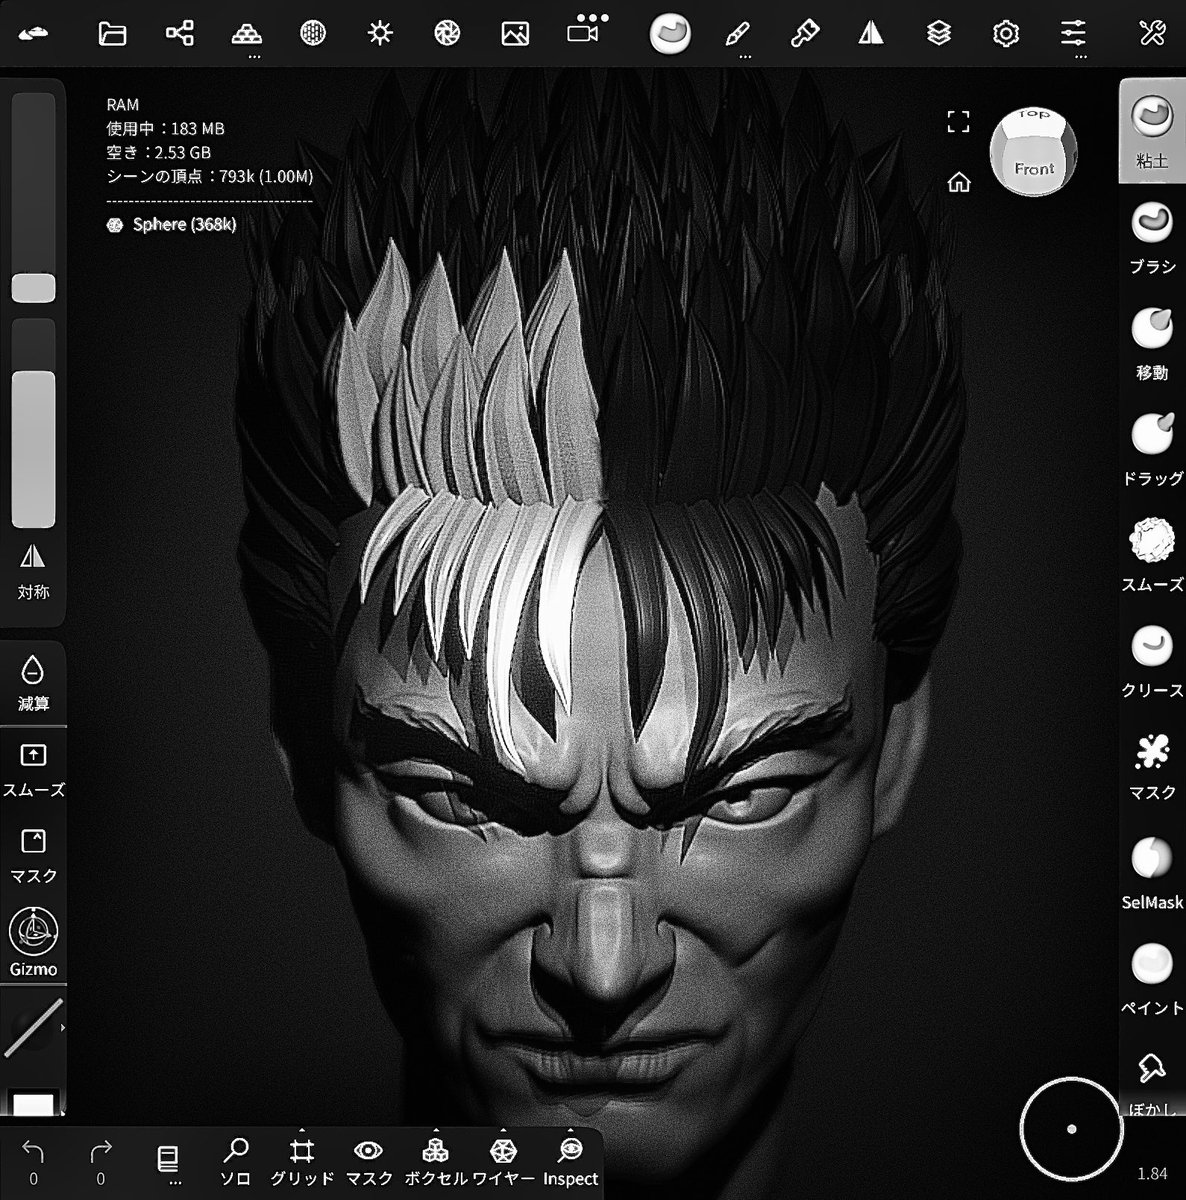Reset camera with home button

959,182
